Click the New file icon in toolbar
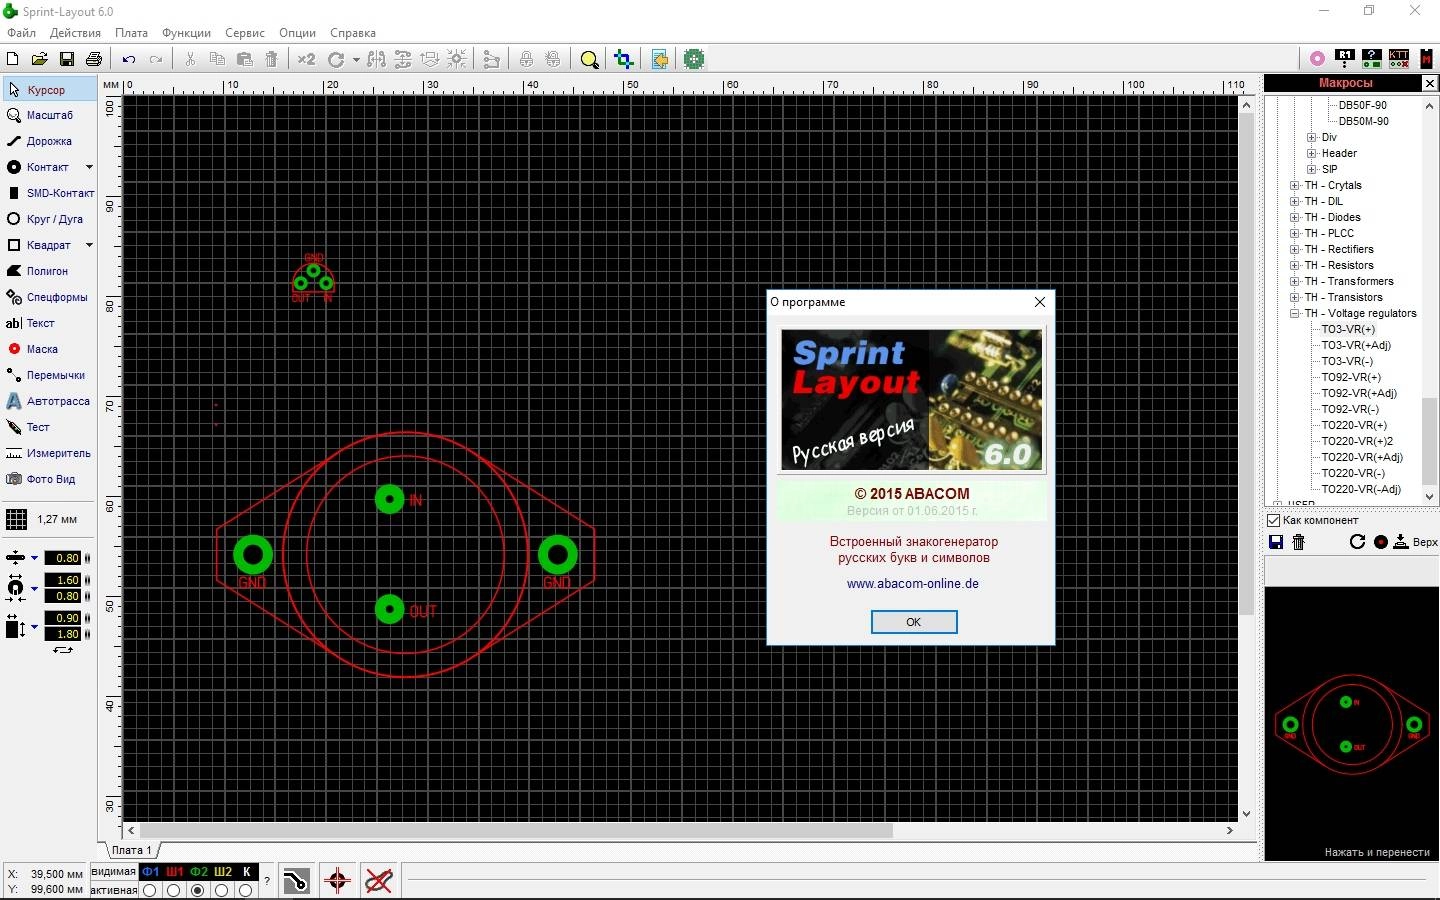 pos(13,59)
